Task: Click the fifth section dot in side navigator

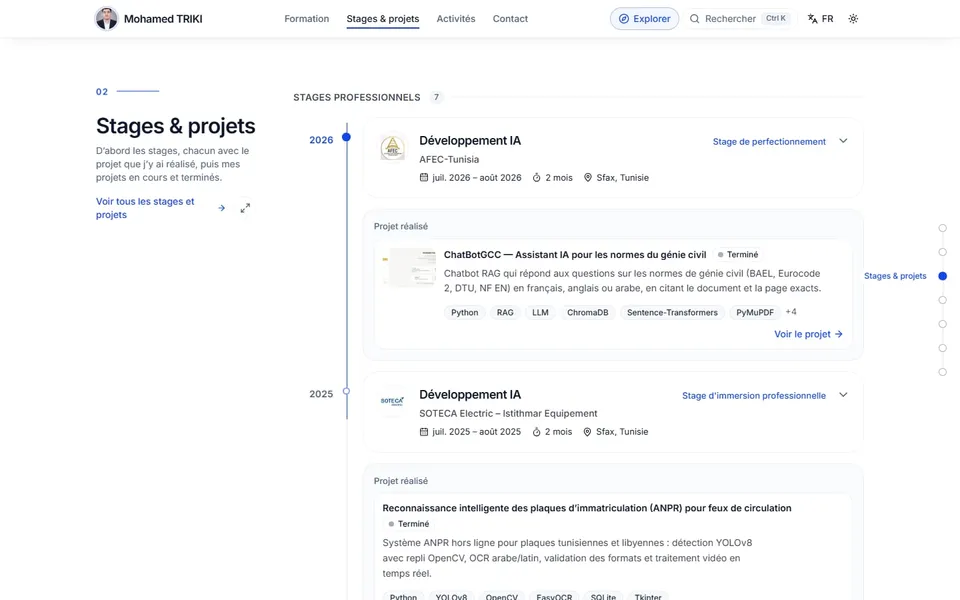Action: coord(942,324)
